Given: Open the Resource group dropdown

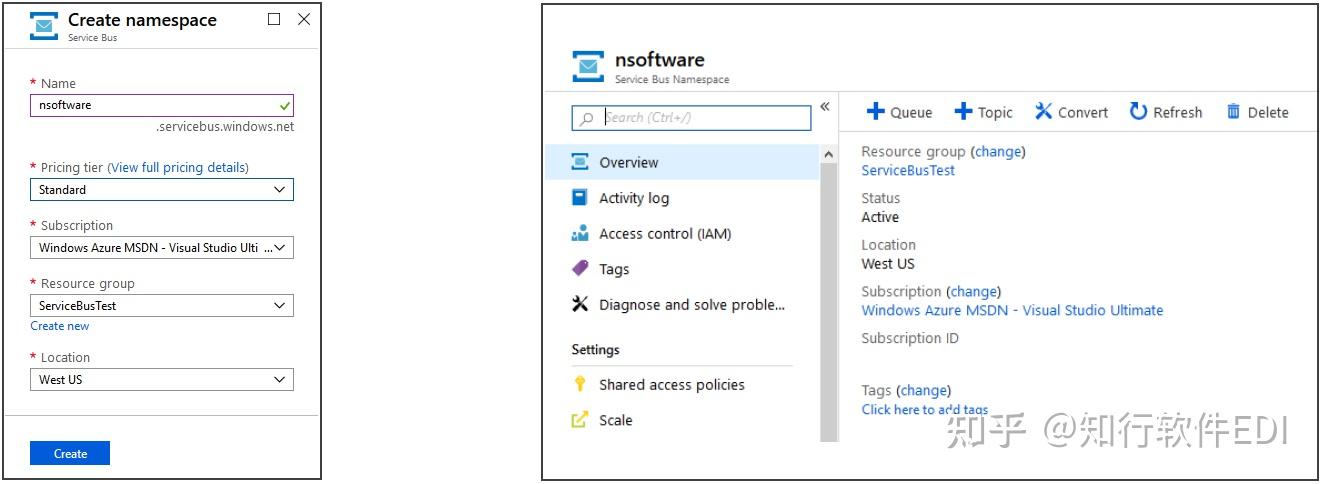Looking at the screenshot, I should (x=161, y=306).
